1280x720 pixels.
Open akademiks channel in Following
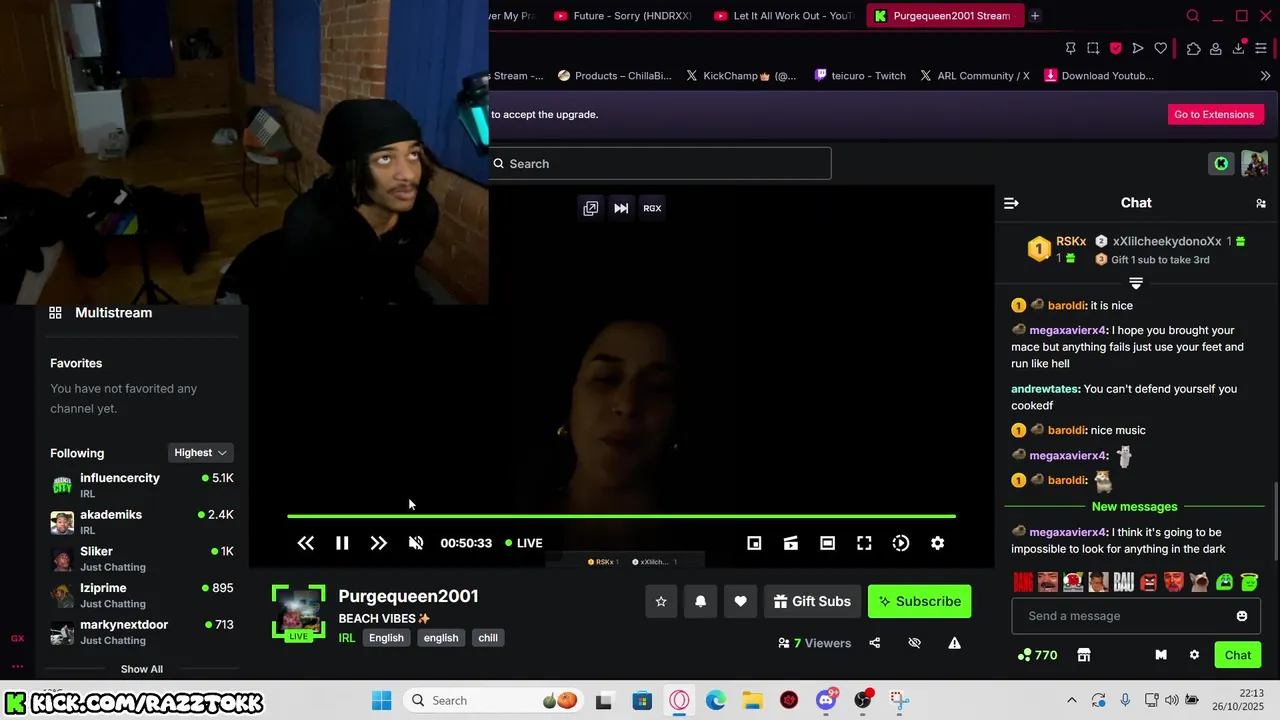[142, 522]
